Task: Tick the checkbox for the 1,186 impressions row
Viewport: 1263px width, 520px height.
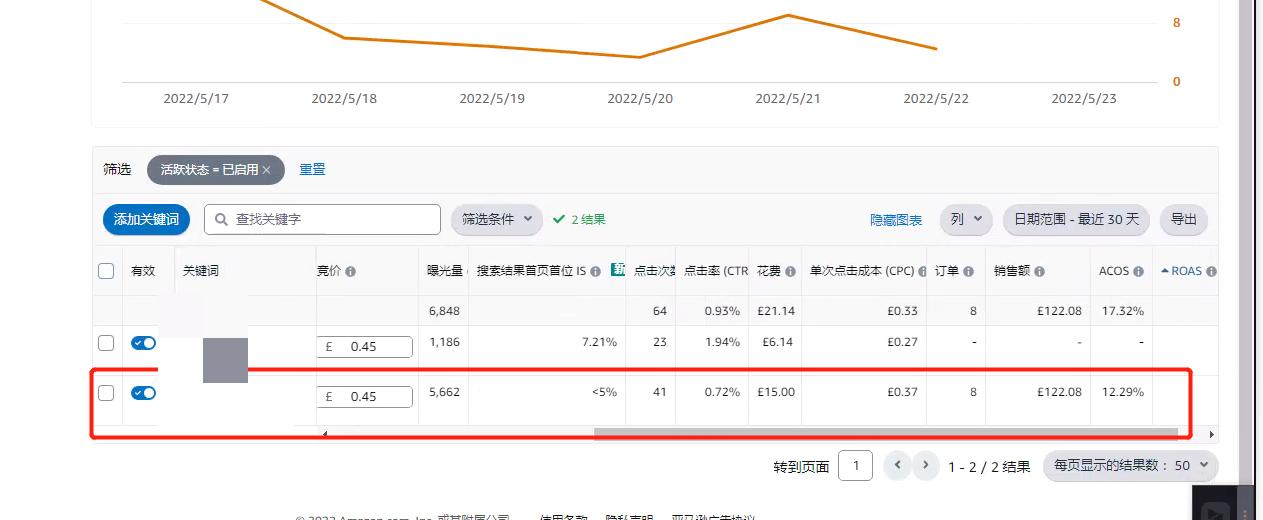Action: (x=106, y=343)
